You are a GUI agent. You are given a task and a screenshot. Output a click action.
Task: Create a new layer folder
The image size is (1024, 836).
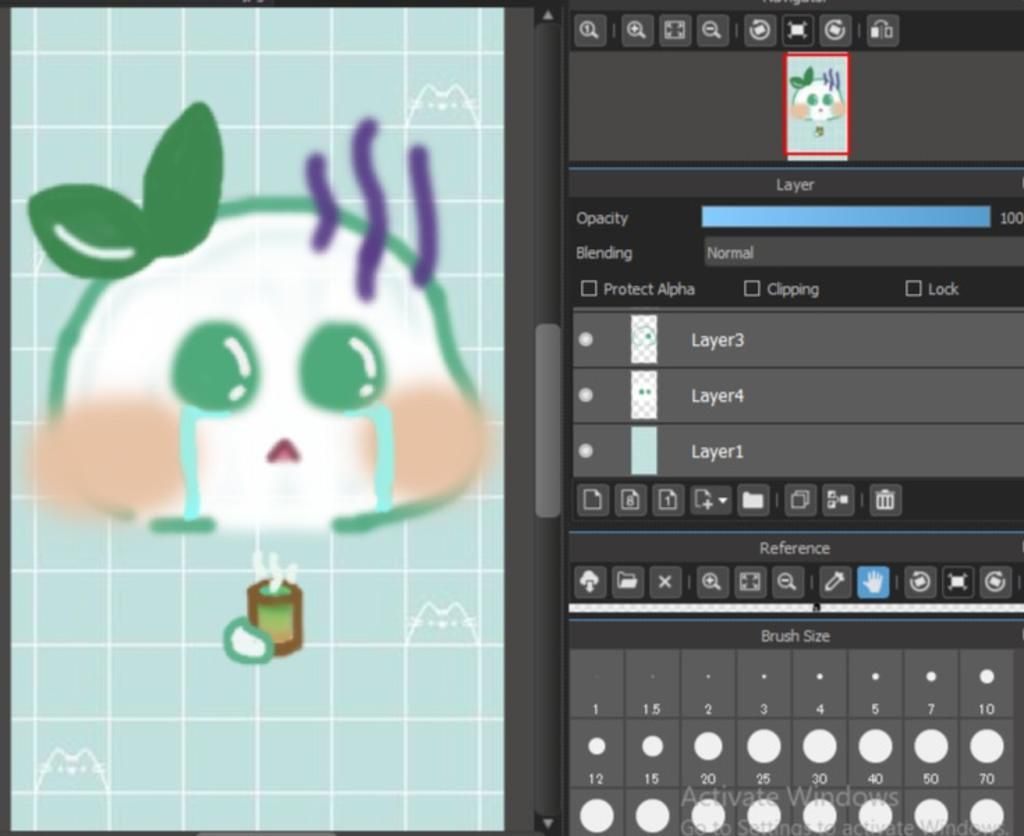[x=753, y=500]
